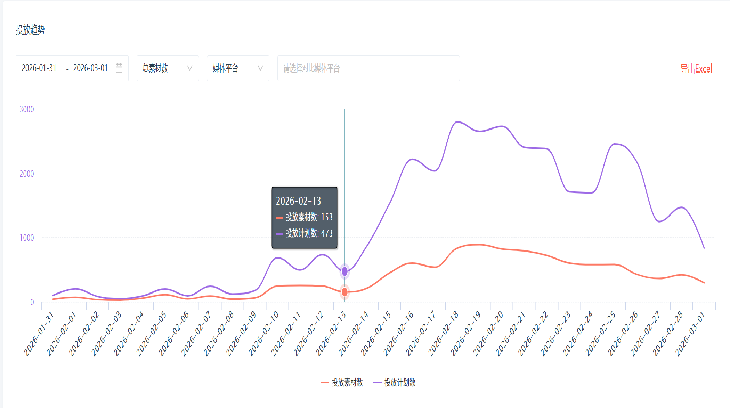Open the first filter dropdown after dates
Viewport: 730px width, 408px height.
tap(166, 68)
